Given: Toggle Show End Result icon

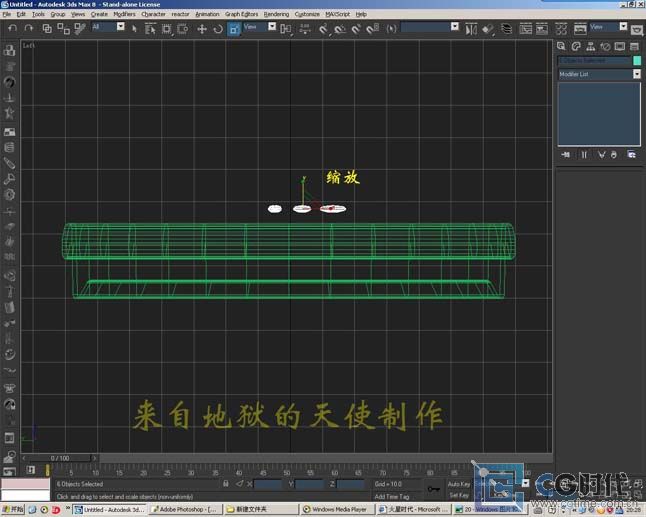Looking at the screenshot, I should pyautogui.click(x=584, y=154).
